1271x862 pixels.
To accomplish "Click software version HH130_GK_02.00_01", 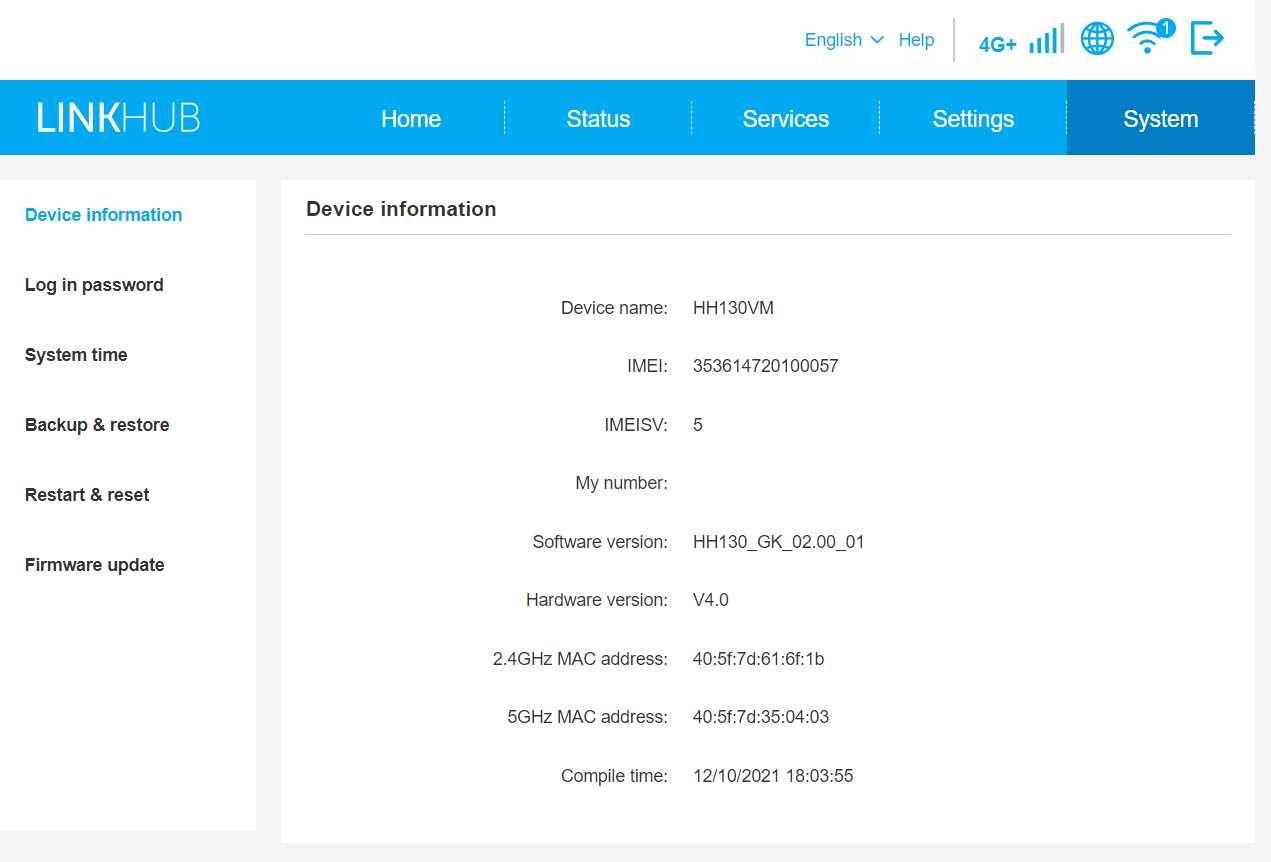I will coord(778,542).
